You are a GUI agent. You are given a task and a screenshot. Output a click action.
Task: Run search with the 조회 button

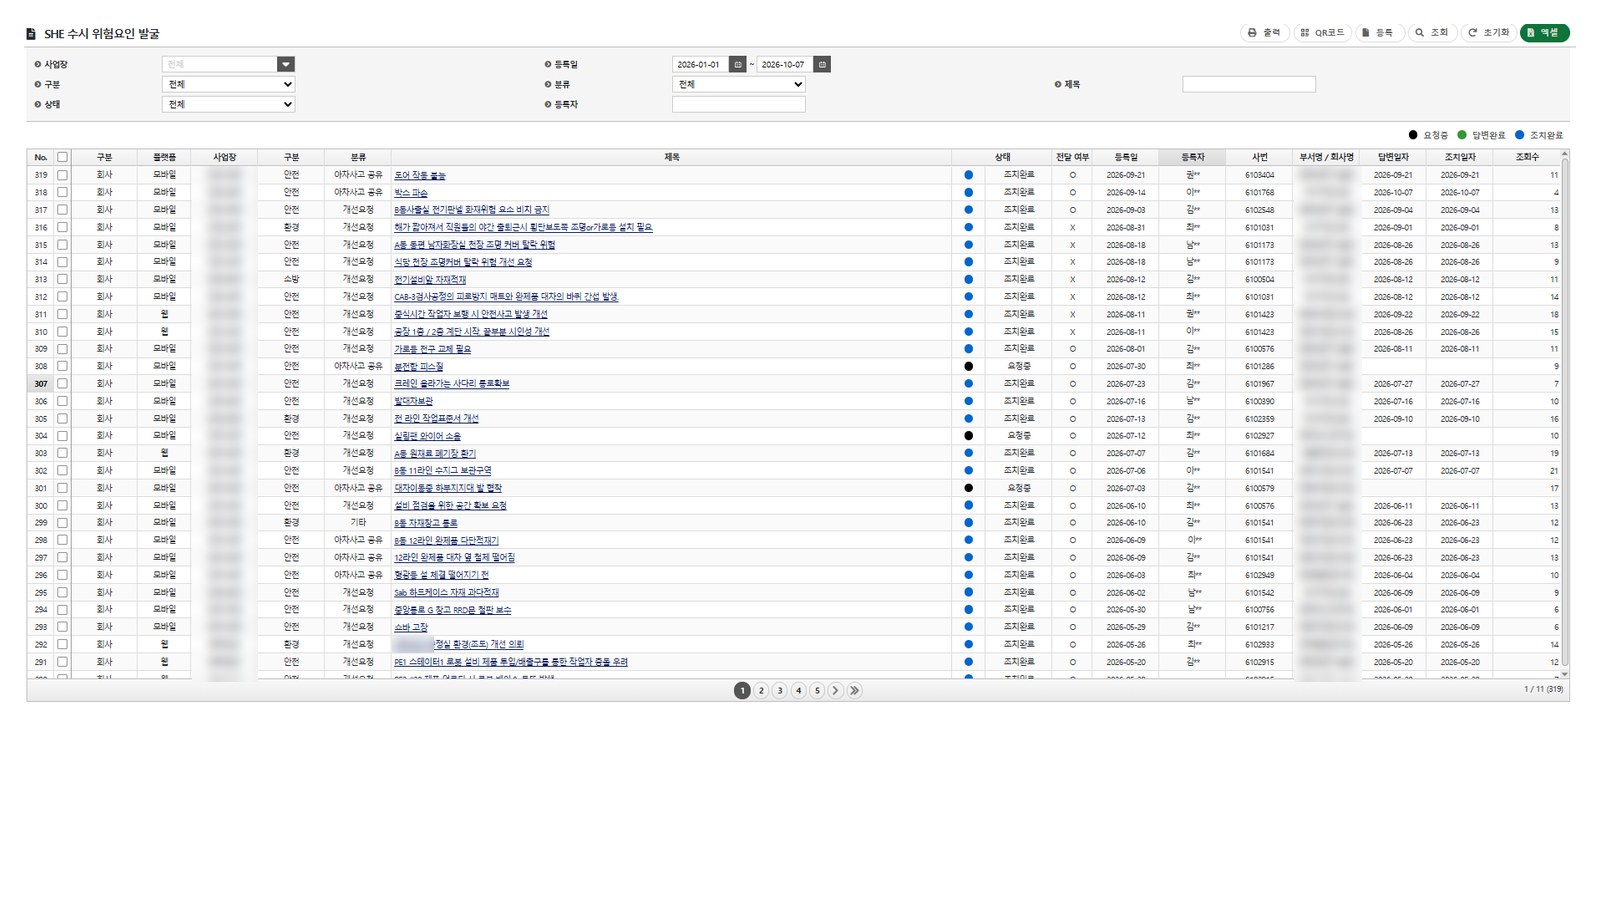(x=1432, y=33)
